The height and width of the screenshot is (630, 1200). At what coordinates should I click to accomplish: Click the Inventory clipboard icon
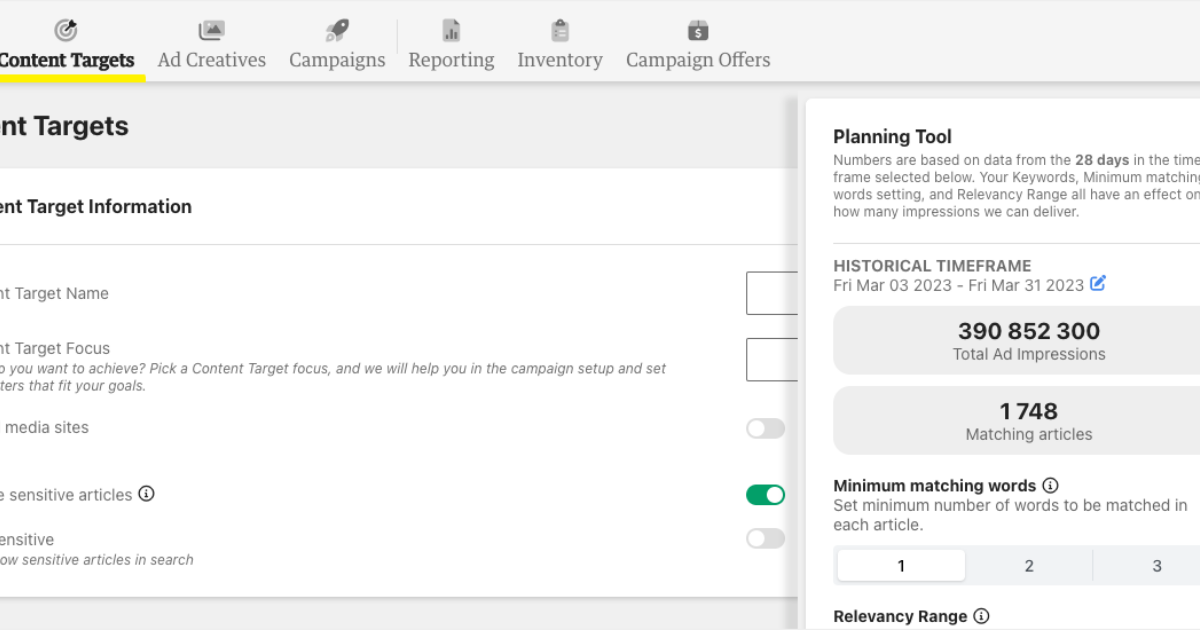560,30
